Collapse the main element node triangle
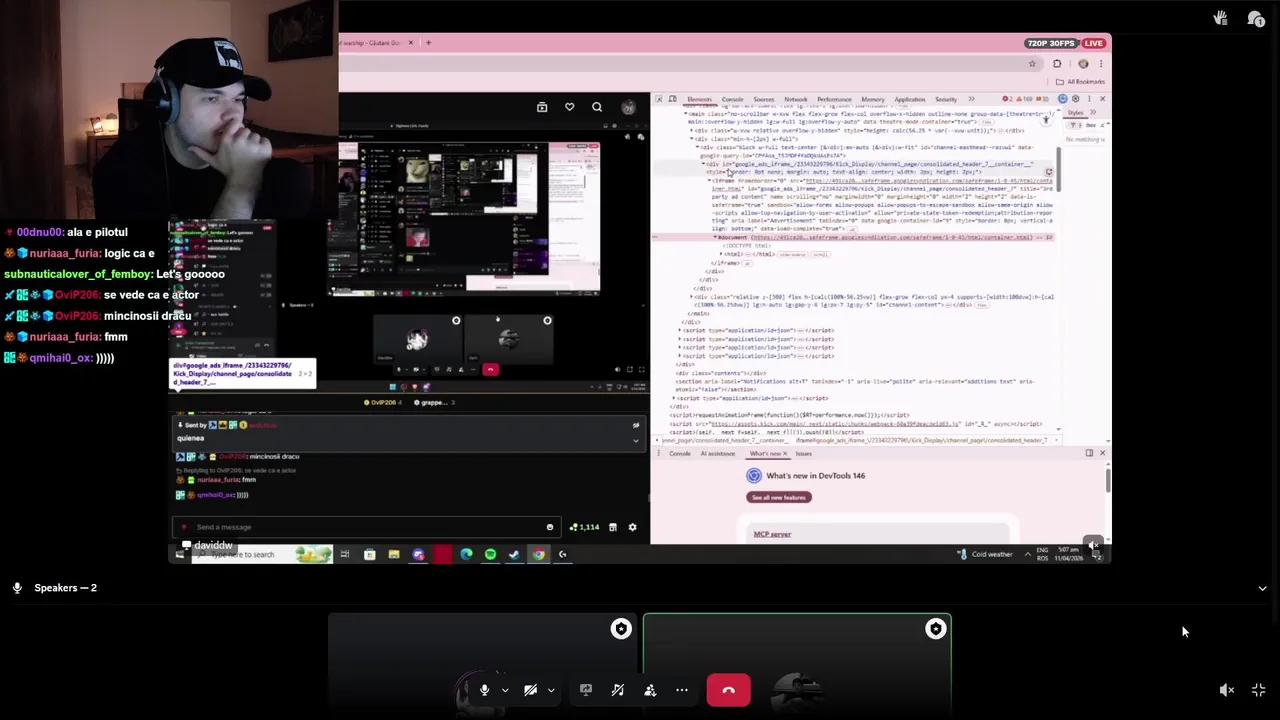Image resolution: width=1280 pixels, height=720 pixels. (687, 114)
